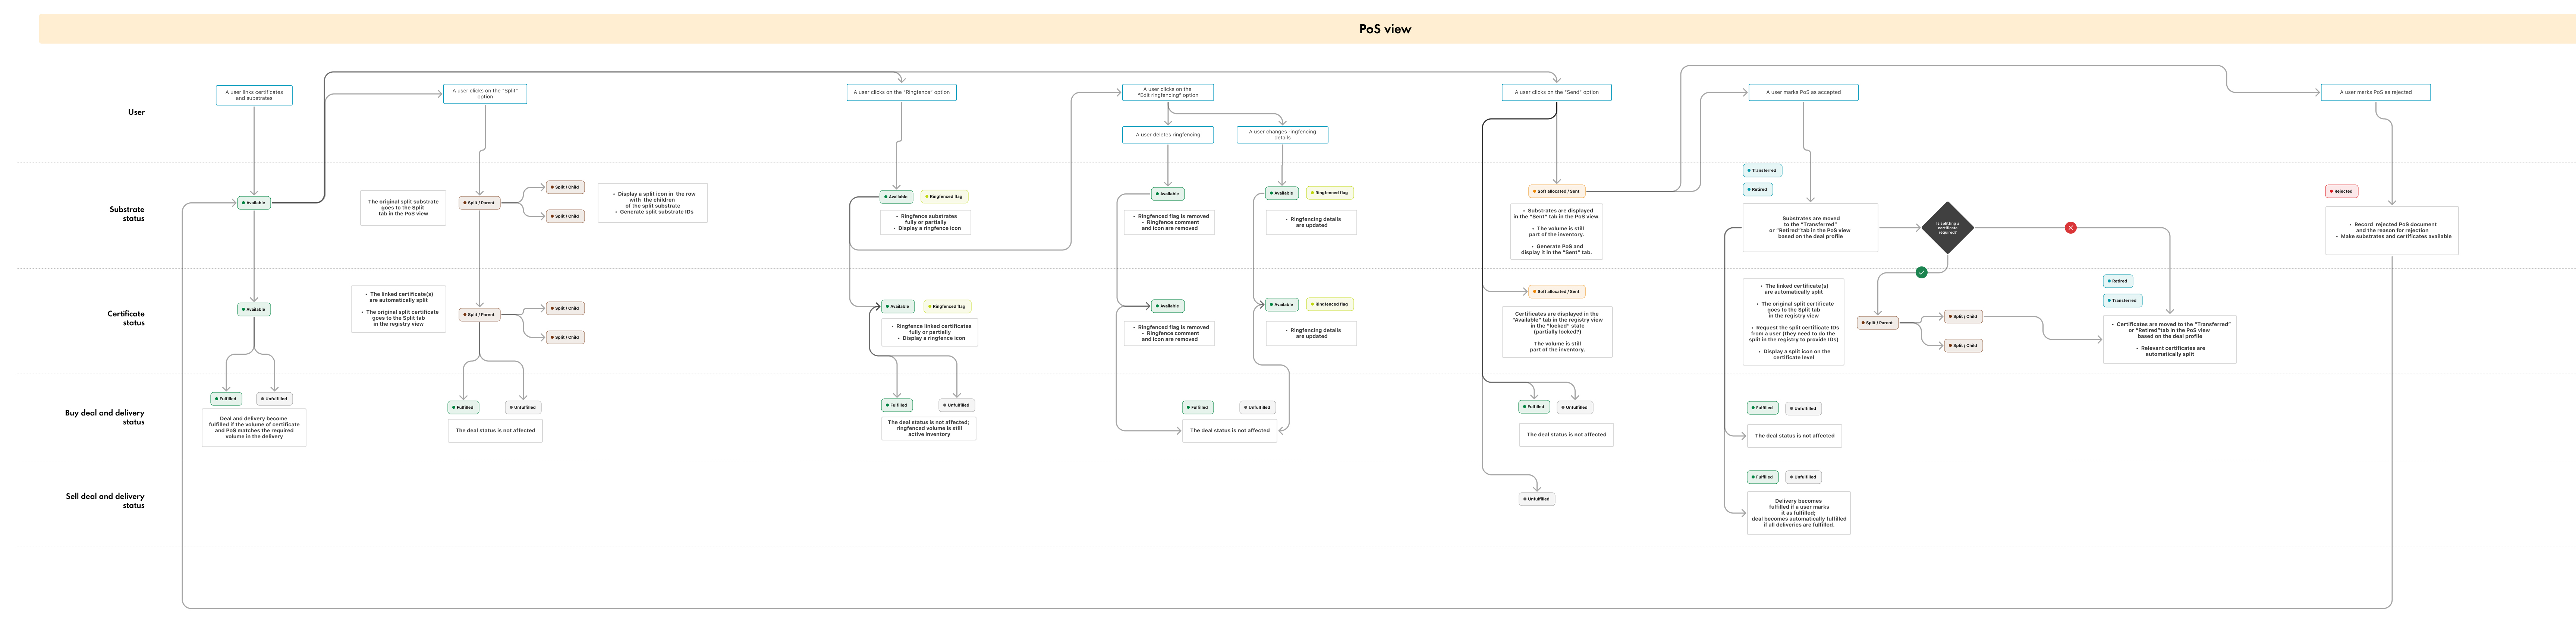The height and width of the screenshot is (629, 2576).
Task: Click the PoS view header banner
Action: pyautogui.click(x=1307, y=29)
